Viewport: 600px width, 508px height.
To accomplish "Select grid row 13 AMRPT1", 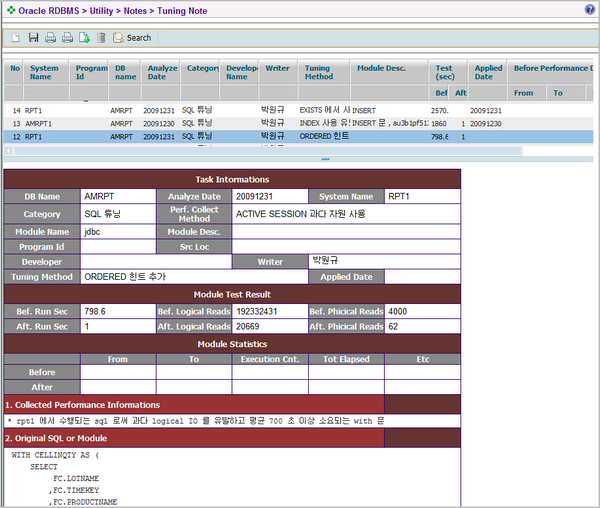I will tap(298, 124).
